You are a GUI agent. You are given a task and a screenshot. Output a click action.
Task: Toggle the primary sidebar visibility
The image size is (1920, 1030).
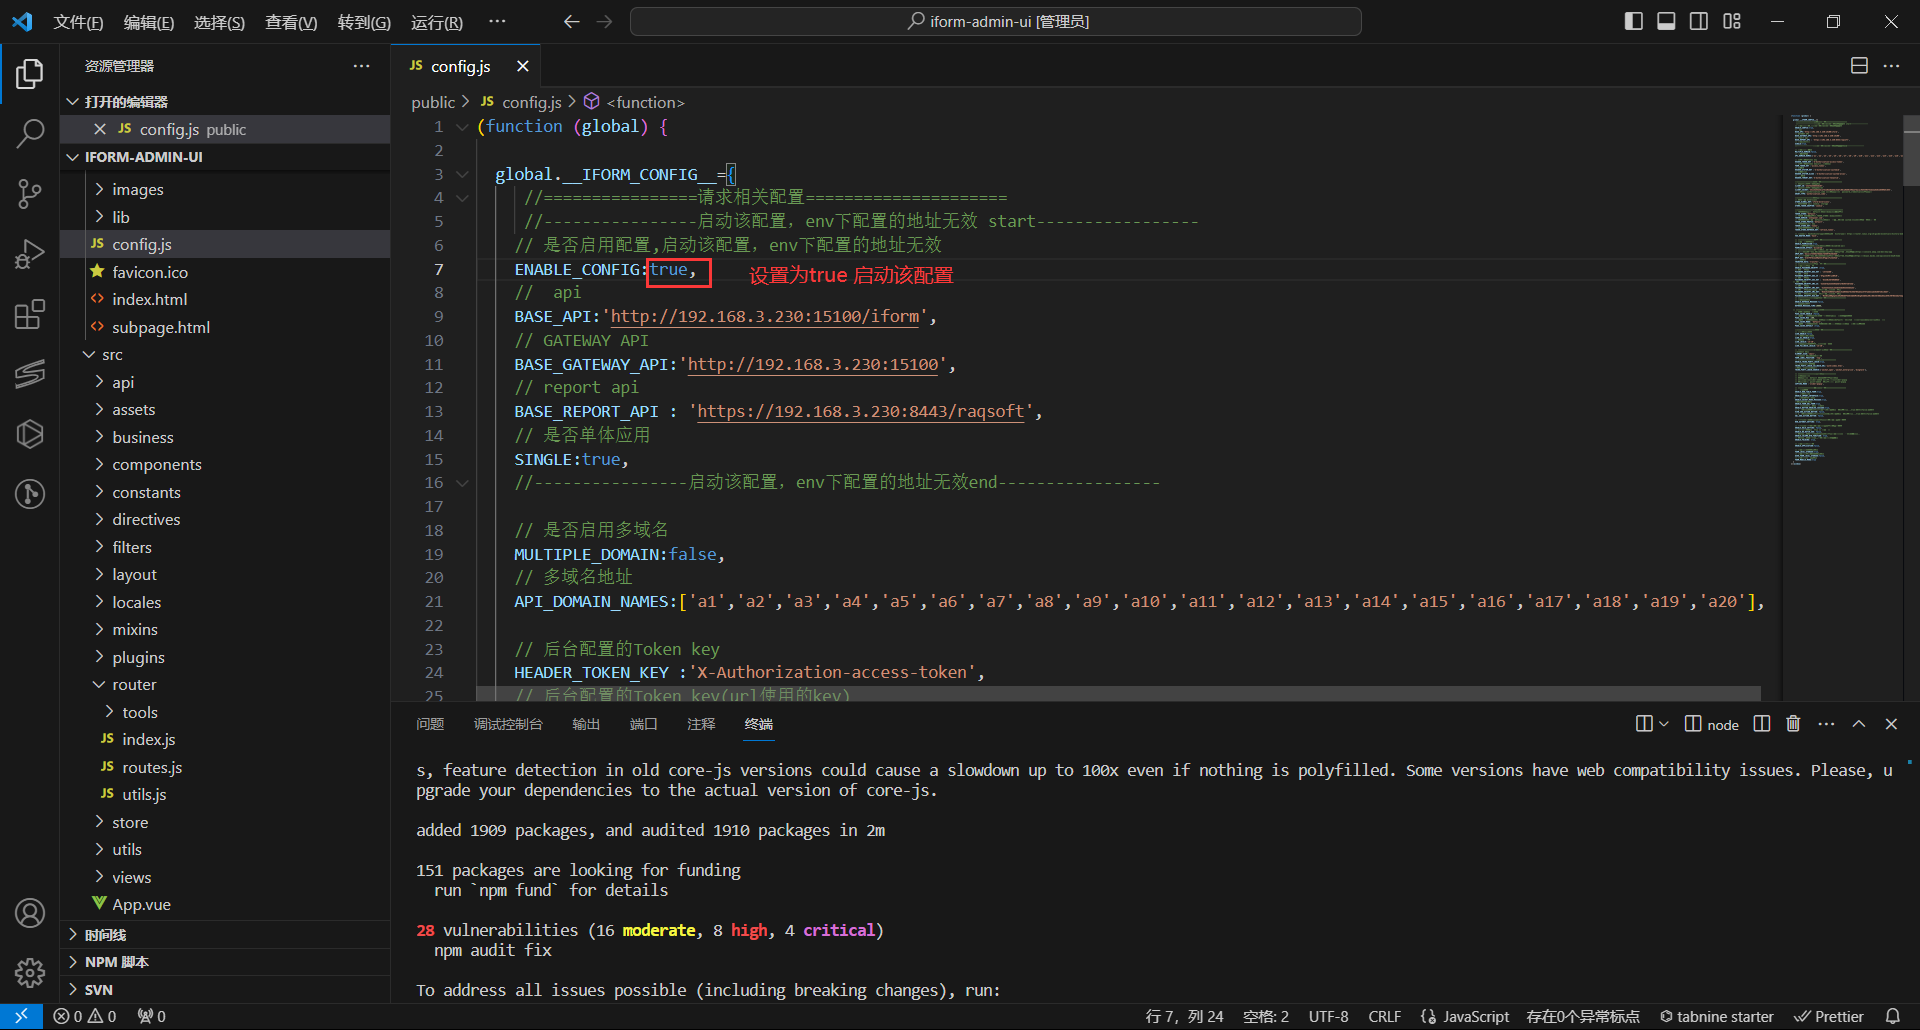pos(1634,21)
